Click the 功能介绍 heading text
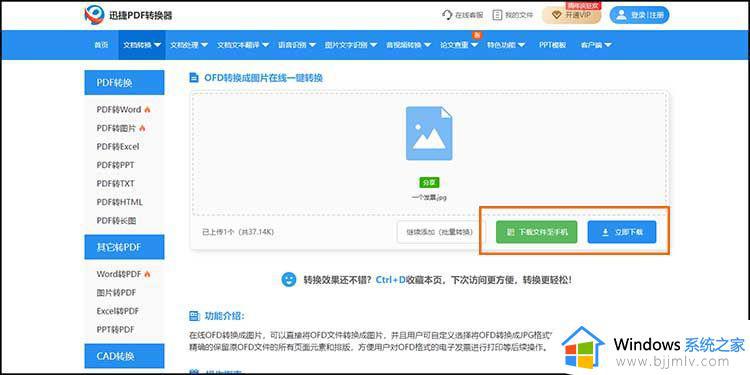750x375 pixels. coord(224,316)
